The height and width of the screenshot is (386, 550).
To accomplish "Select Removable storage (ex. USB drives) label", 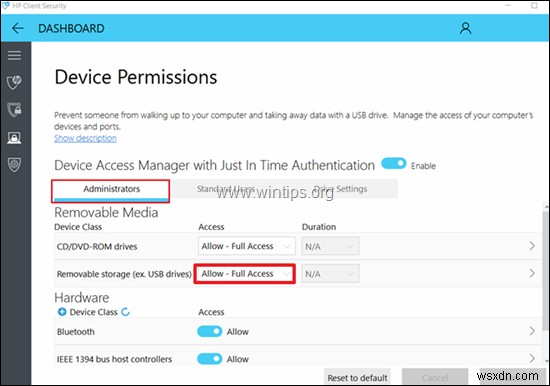I will coord(124,274).
